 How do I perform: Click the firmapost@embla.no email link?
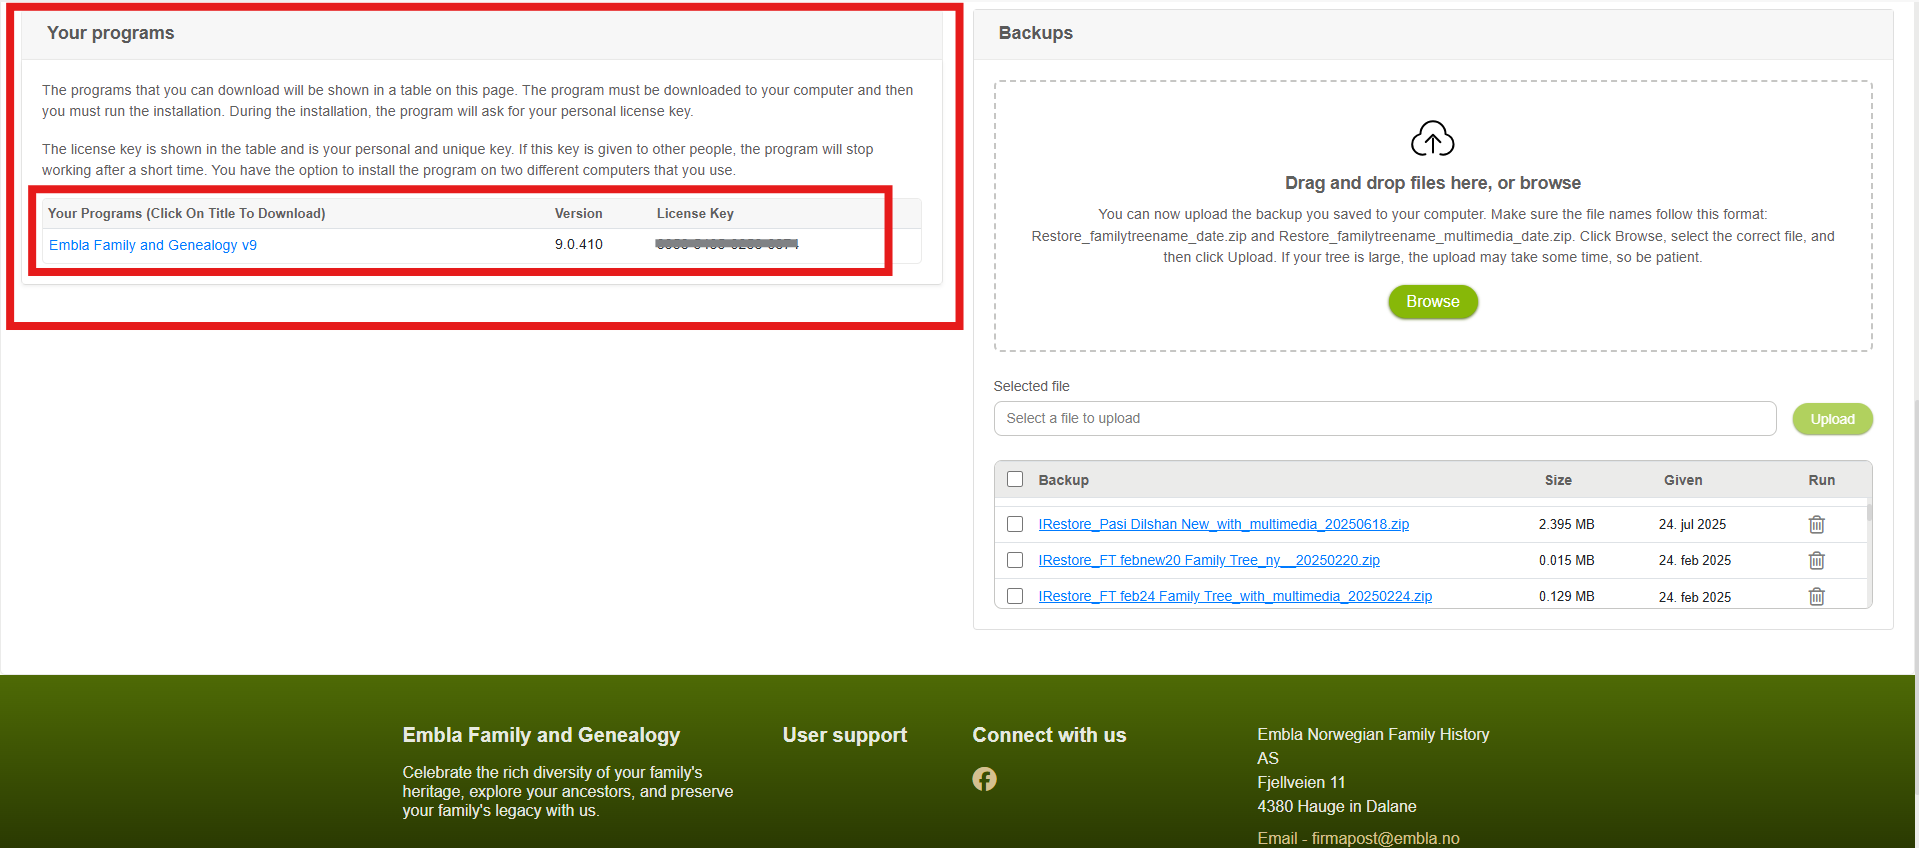click(1384, 838)
